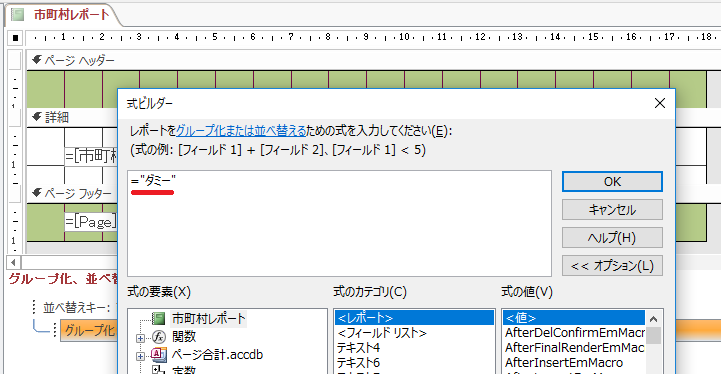The height and width of the screenshot is (374, 721).
Task: Click the left arrow of the report horizontal scrollbar
Action: tap(13, 263)
